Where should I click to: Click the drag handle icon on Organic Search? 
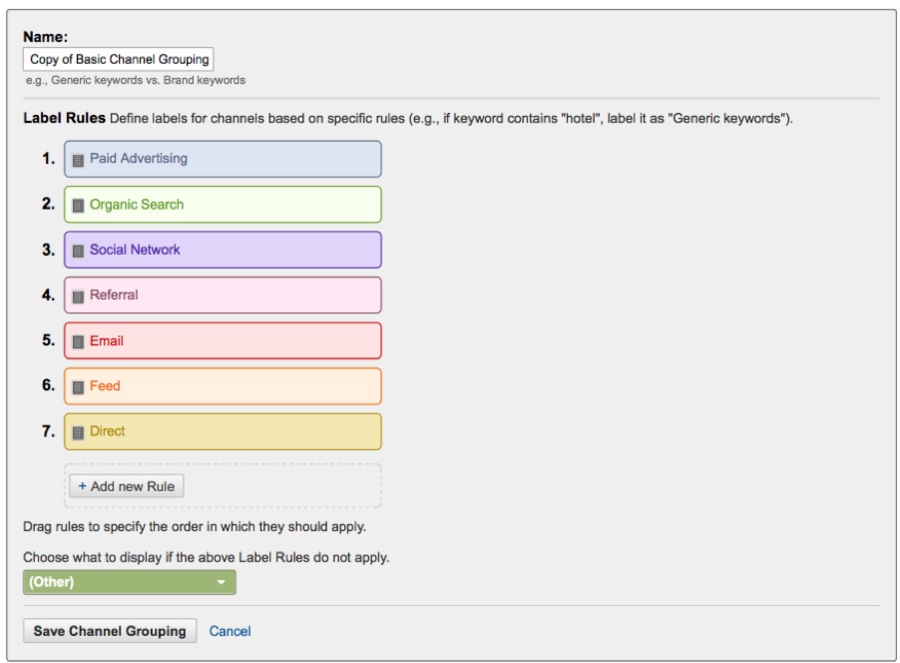pos(78,205)
